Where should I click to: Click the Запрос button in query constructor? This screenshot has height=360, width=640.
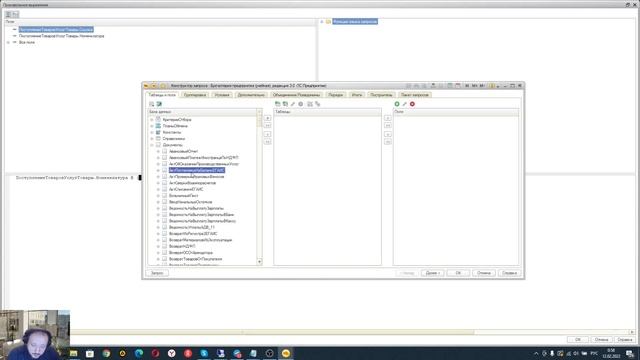pyautogui.click(x=157, y=273)
